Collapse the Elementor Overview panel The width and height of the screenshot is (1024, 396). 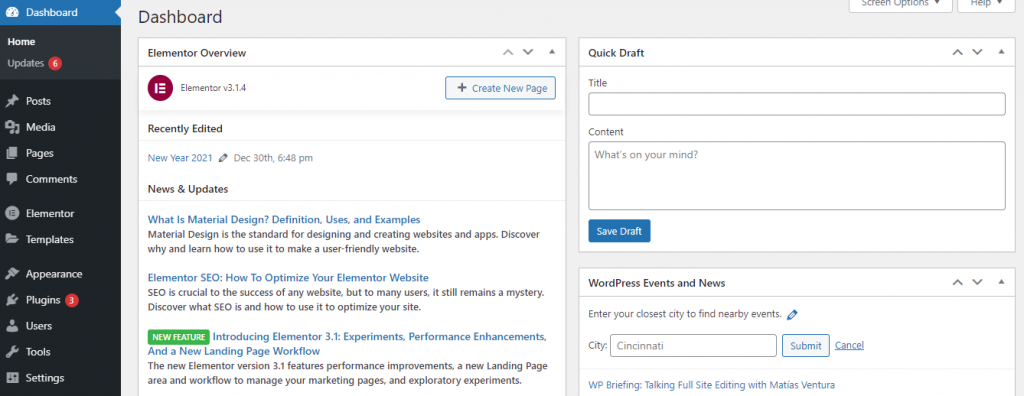[552, 52]
